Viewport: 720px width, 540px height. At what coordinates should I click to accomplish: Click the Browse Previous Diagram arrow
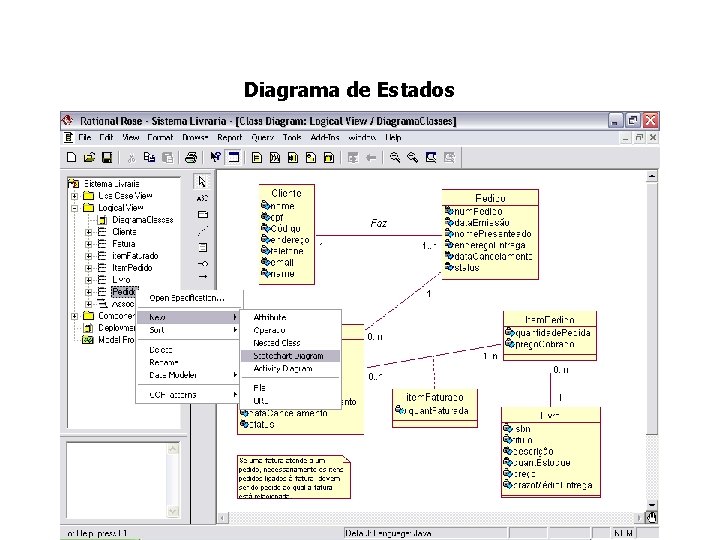coord(371,158)
